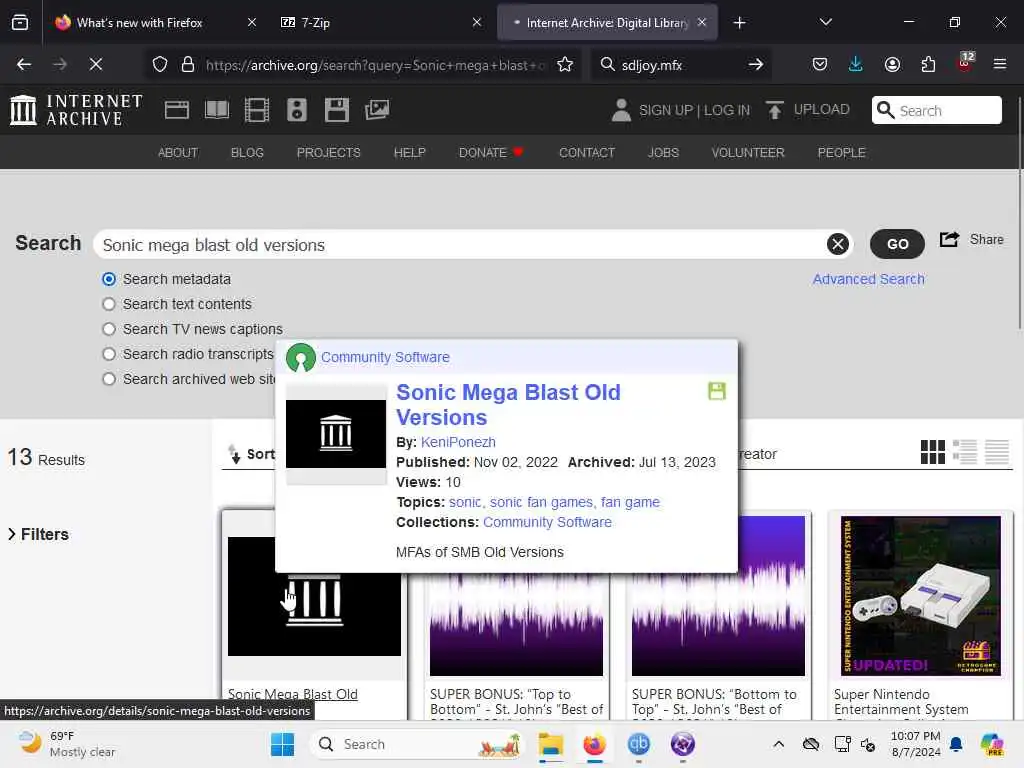Open the Audio speaker icon

(296, 110)
